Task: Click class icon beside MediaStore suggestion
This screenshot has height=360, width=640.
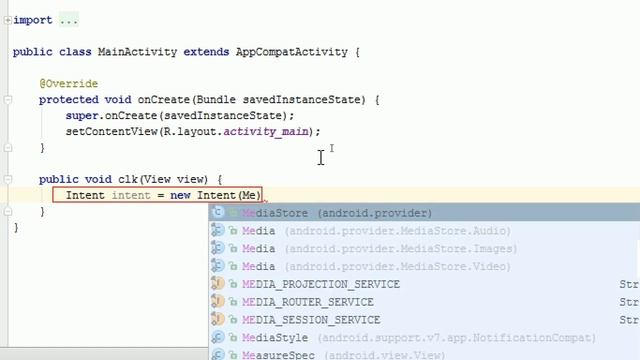Action: (218, 213)
